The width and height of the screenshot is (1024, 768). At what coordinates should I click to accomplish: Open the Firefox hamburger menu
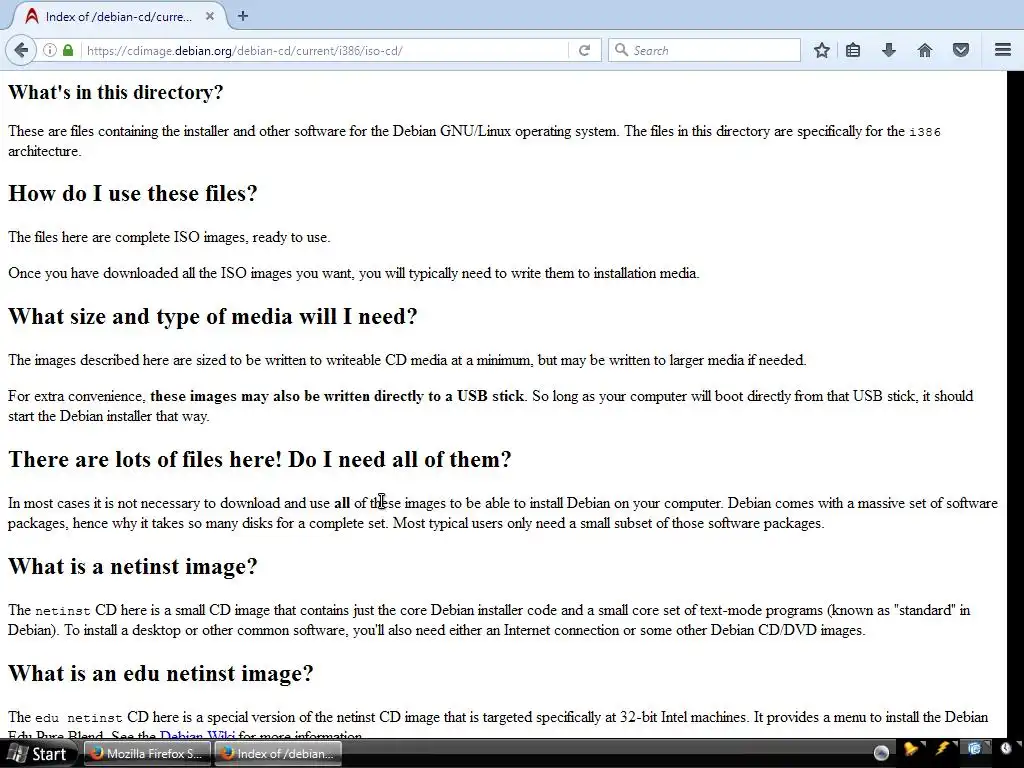click(x=1003, y=50)
